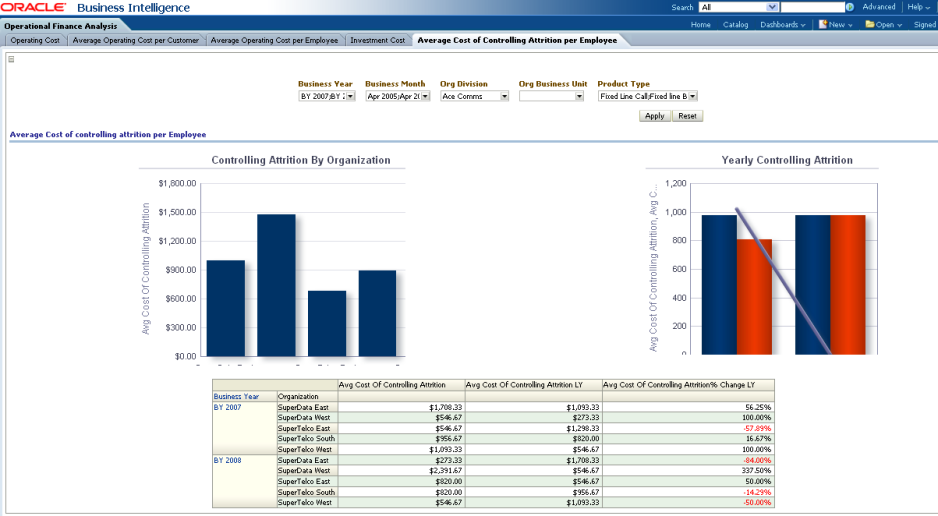Viewport: 938px width, 516px height.
Task: Click the Advanced search link
Action: (879, 7)
